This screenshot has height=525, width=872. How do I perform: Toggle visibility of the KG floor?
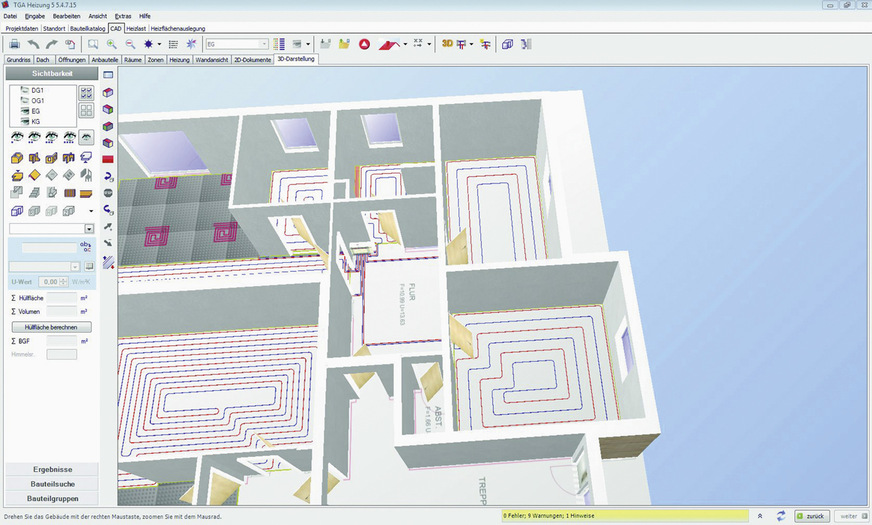pyautogui.click(x=22, y=121)
